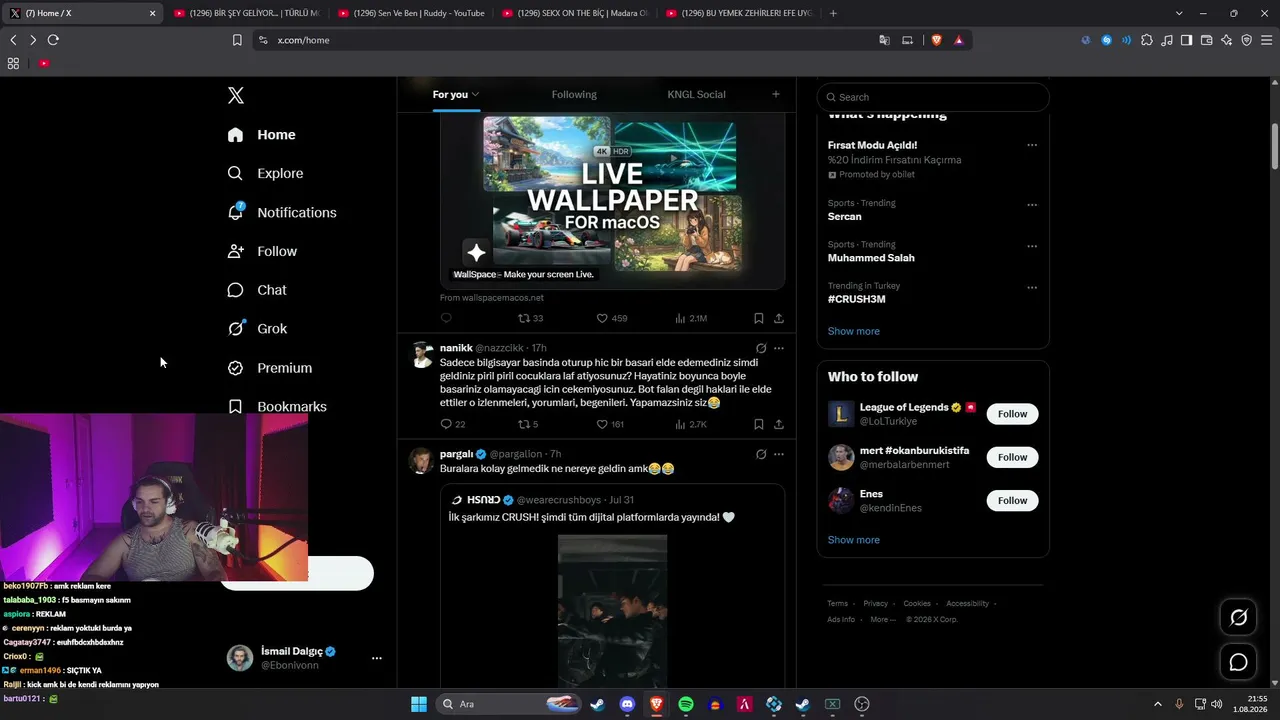Repost the WallSpace live wallpaper post
Image resolution: width=1280 pixels, height=720 pixels.
tap(523, 318)
